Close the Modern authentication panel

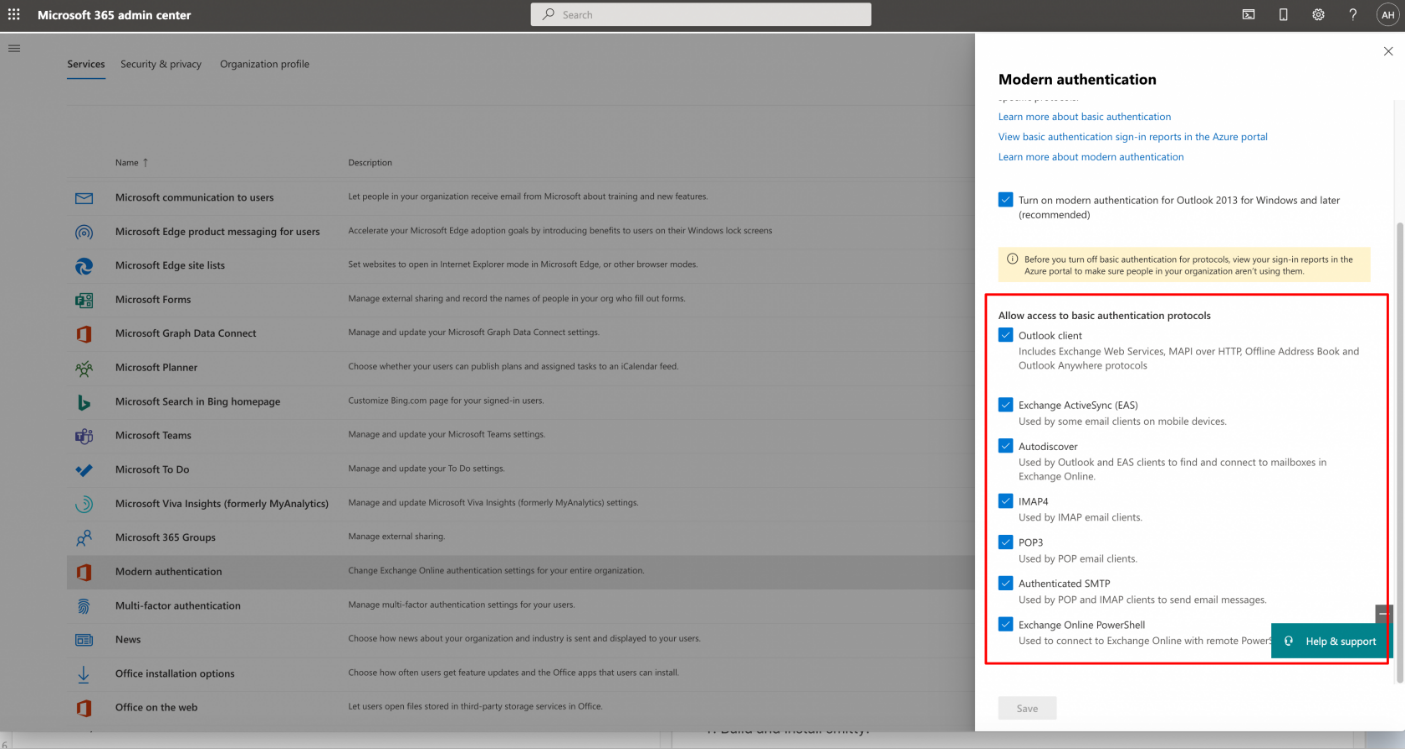(1387, 51)
